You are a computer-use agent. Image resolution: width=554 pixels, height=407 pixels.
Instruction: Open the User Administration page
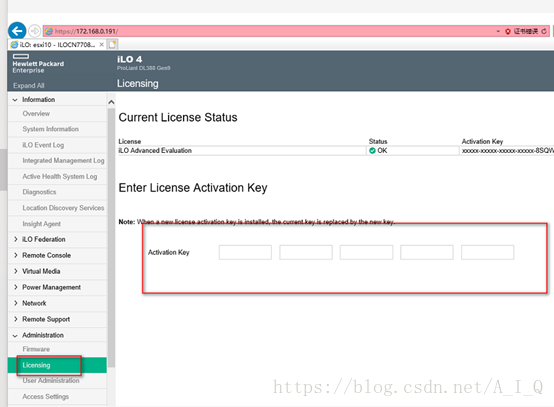click(x=51, y=381)
